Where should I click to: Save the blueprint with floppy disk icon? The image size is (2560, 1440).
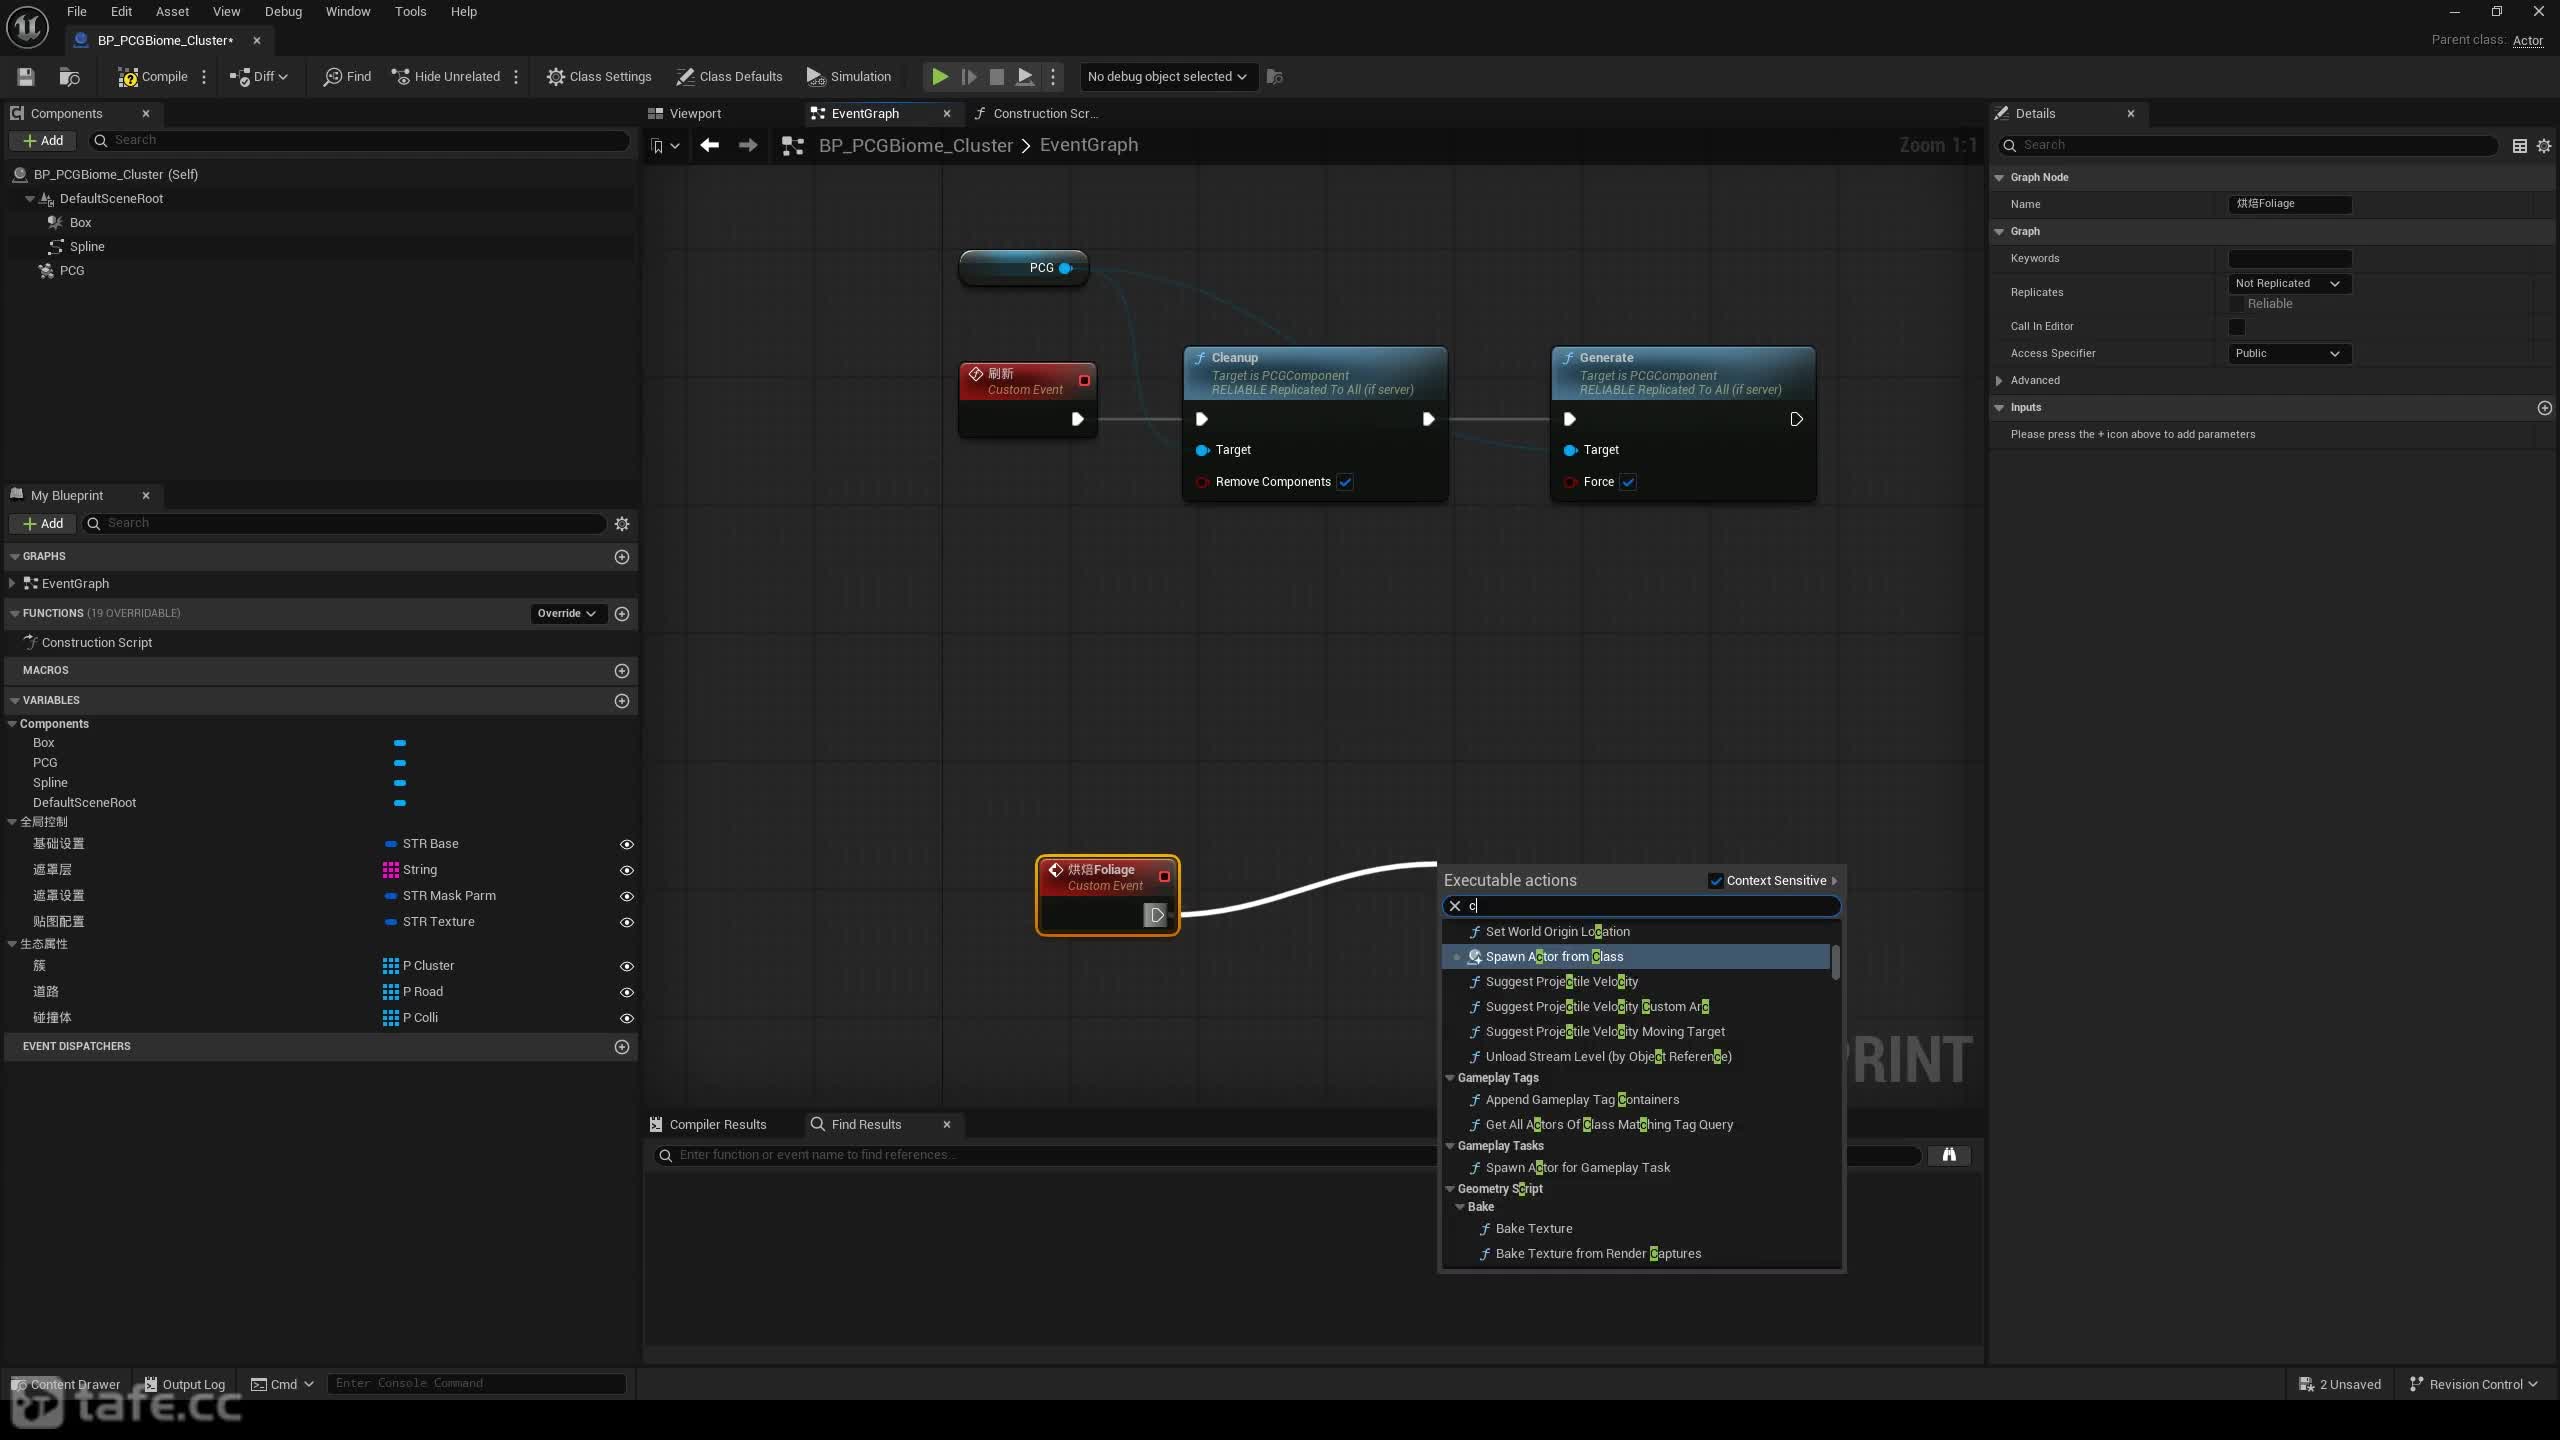click(x=26, y=76)
